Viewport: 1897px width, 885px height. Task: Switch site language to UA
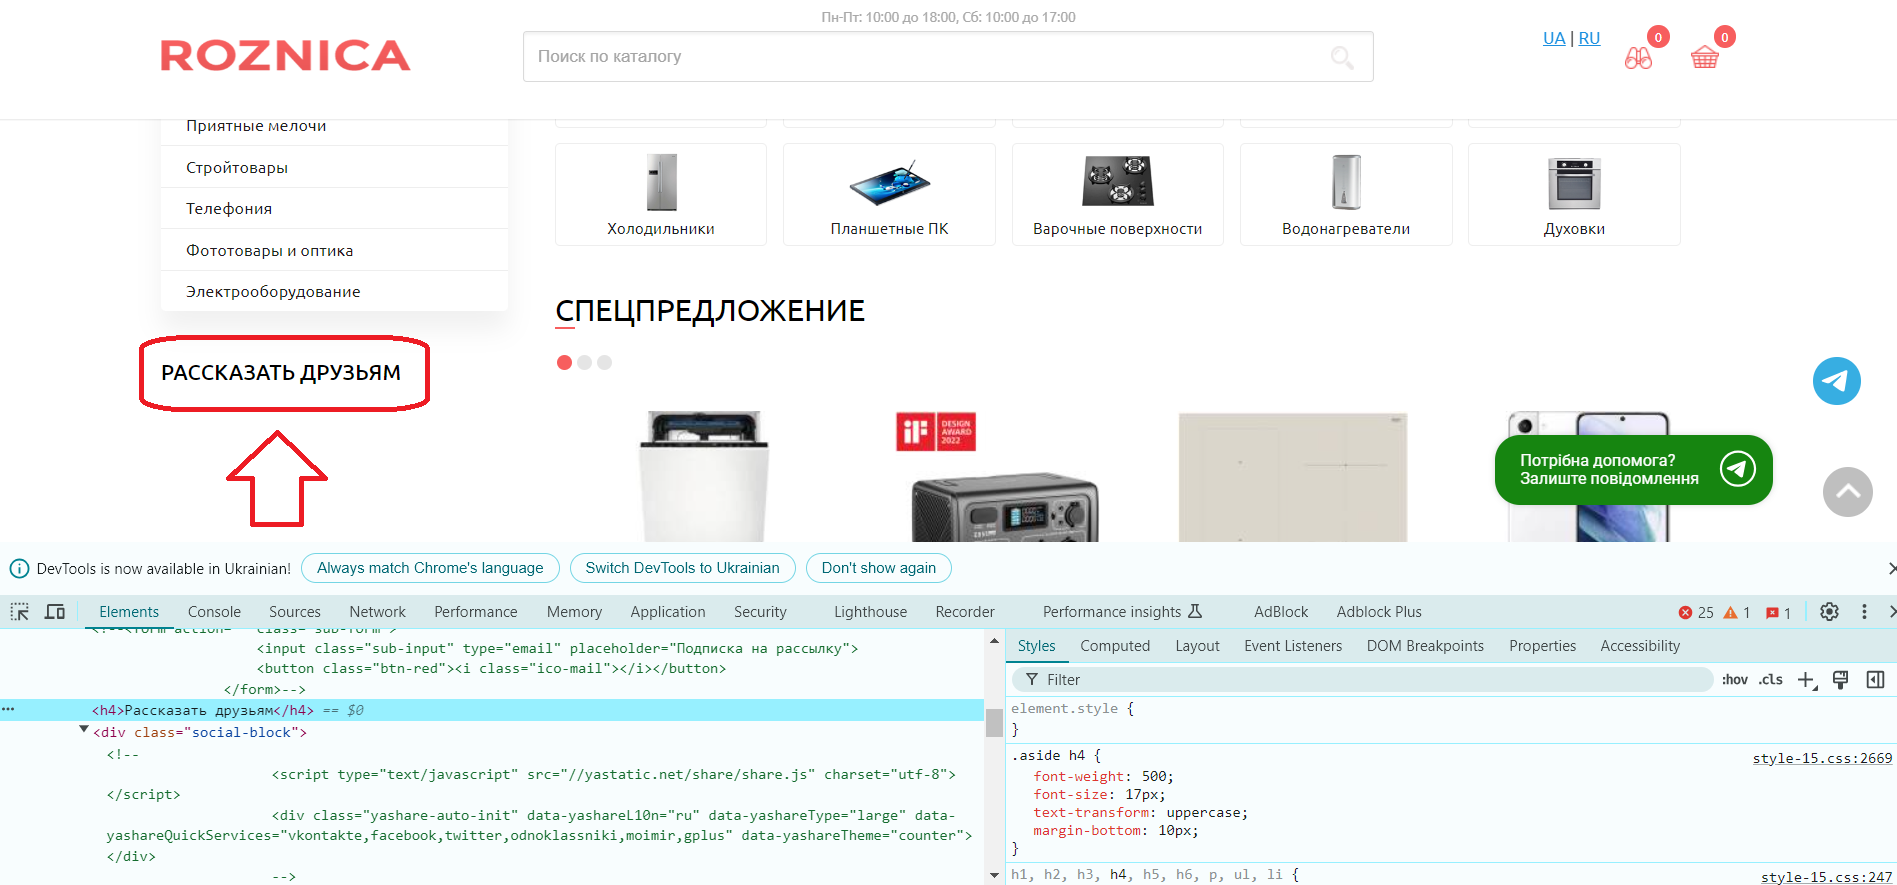[x=1553, y=38]
